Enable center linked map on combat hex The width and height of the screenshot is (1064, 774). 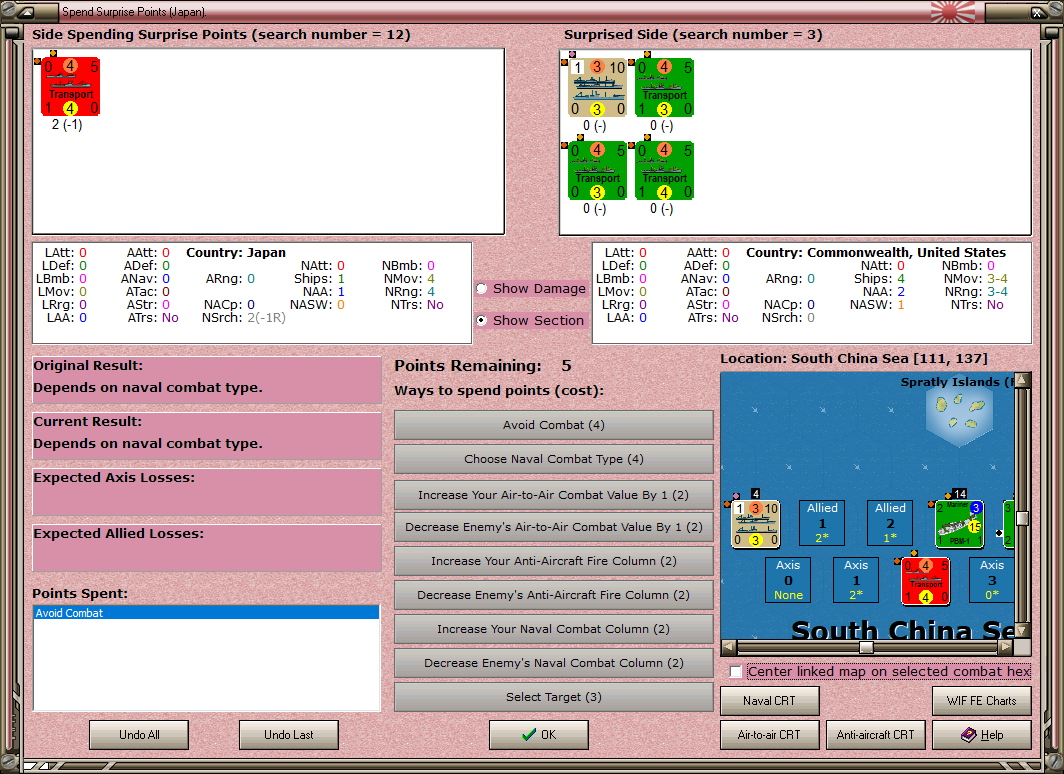(x=736, y=672)
